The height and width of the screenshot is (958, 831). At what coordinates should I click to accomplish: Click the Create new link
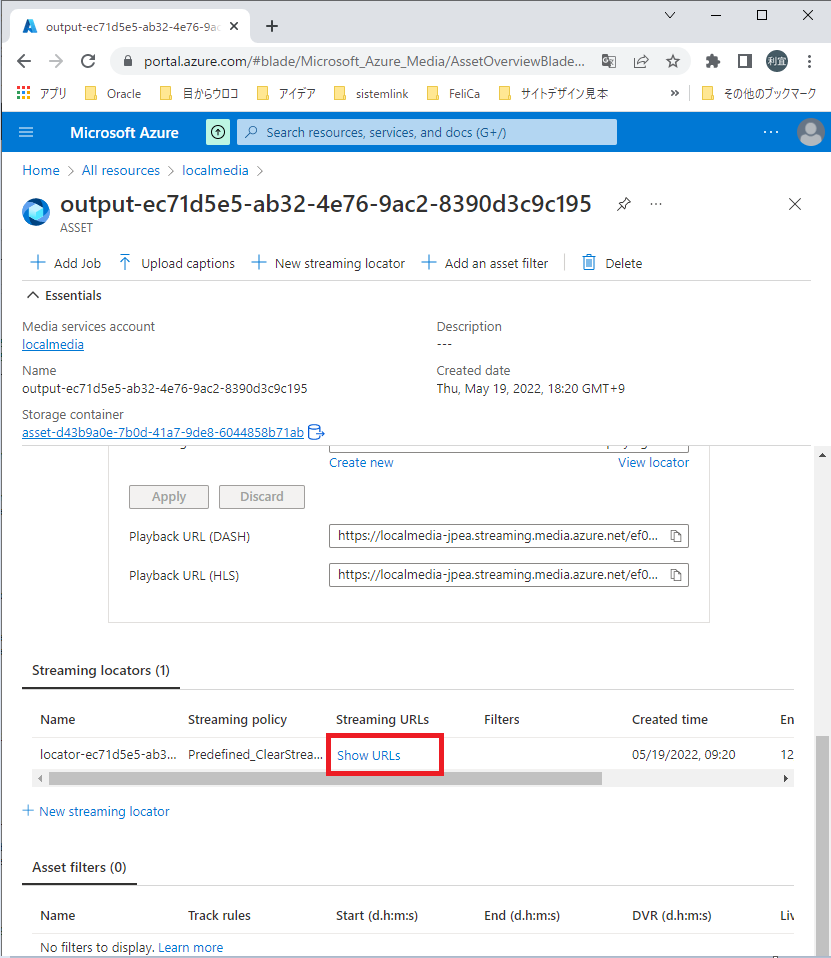[x=361, y=463]
